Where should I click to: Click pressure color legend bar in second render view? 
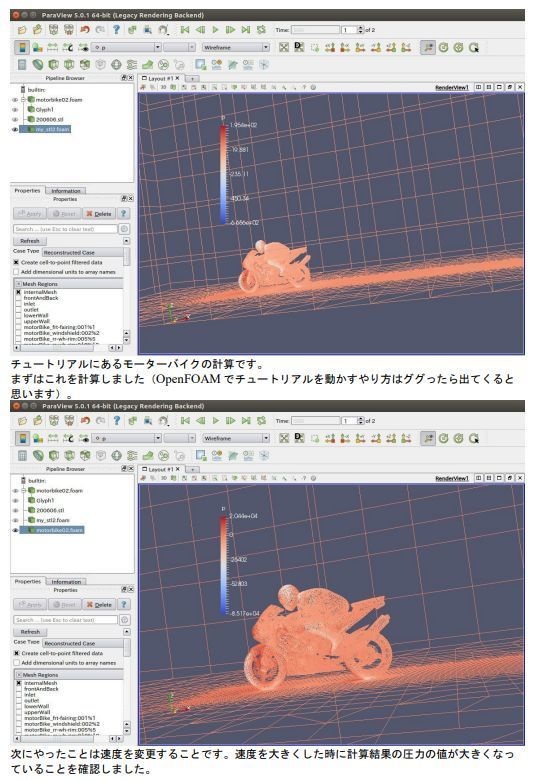pyautogui.click(x=223, y=565)
